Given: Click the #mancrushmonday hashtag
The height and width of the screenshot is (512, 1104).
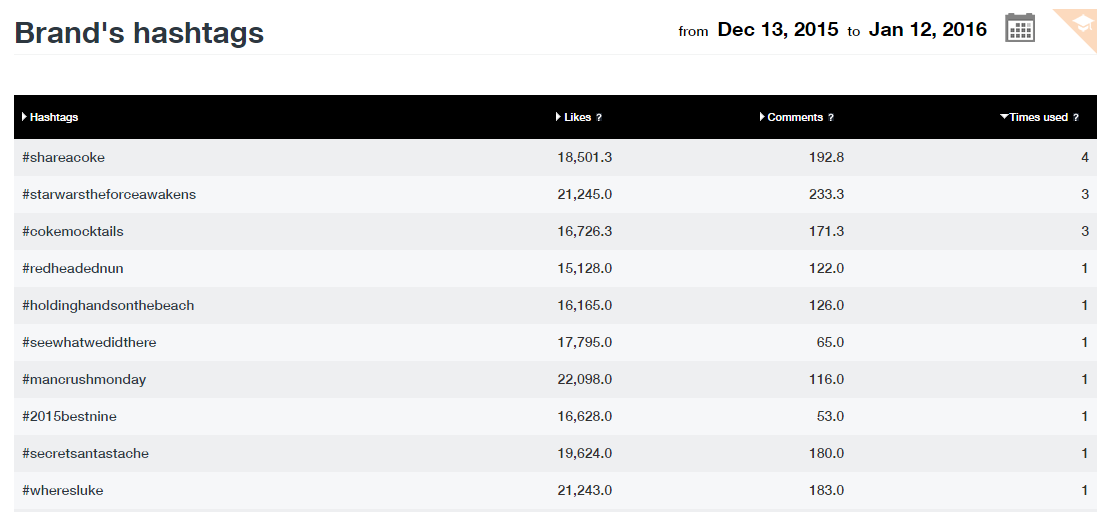Looking at the screenshot, I should click(83, 380).
